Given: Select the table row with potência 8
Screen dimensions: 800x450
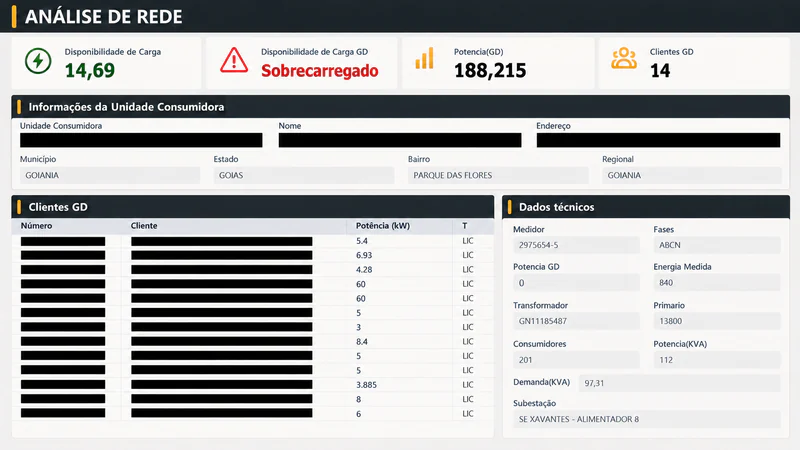Looking at the screenshot, I should (253, 399).
